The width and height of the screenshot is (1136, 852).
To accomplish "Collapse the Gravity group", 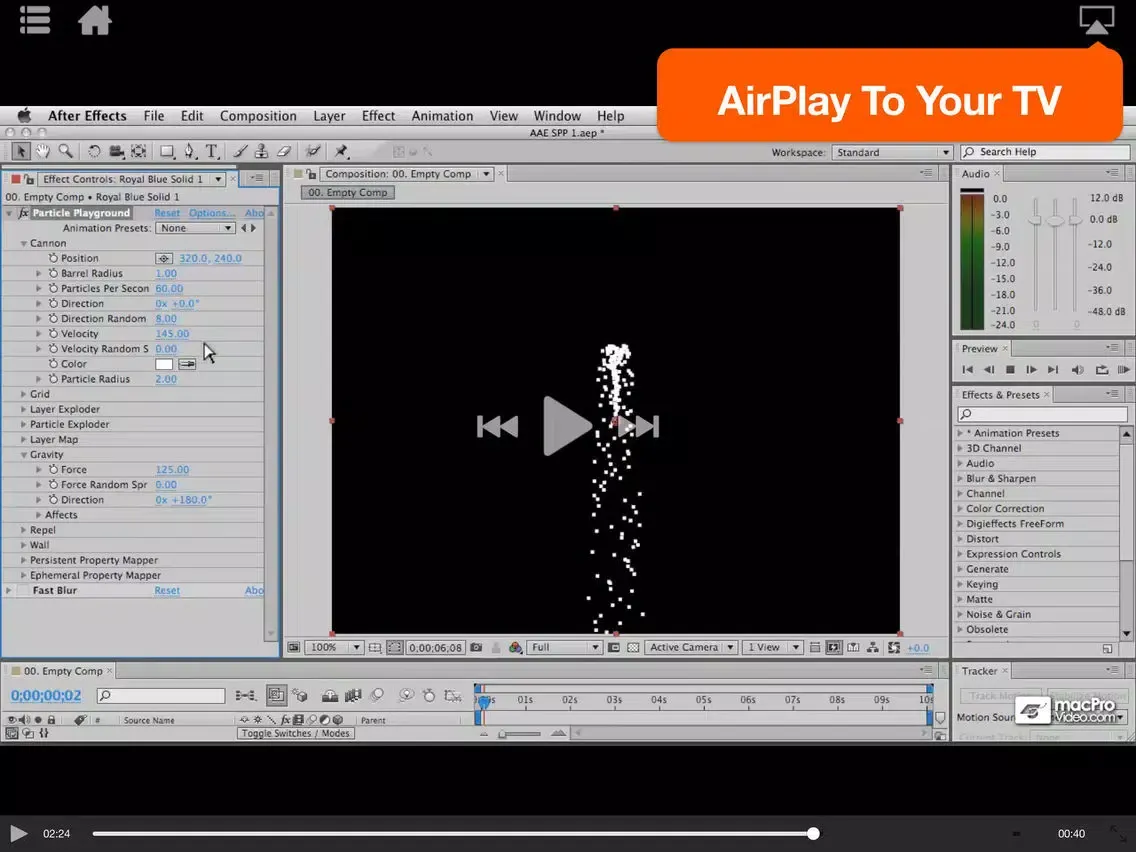I will pyautogui.click(x=24, y=455).
